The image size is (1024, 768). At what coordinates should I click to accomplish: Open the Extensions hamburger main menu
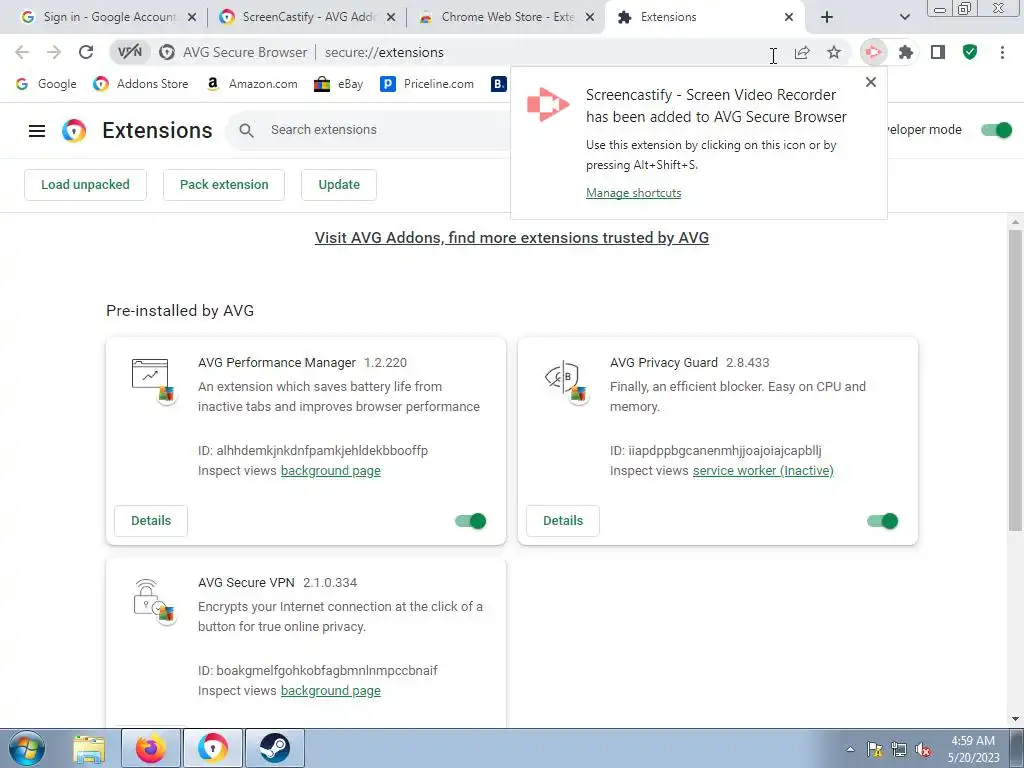pyautogui.click(x=37, y=131)
